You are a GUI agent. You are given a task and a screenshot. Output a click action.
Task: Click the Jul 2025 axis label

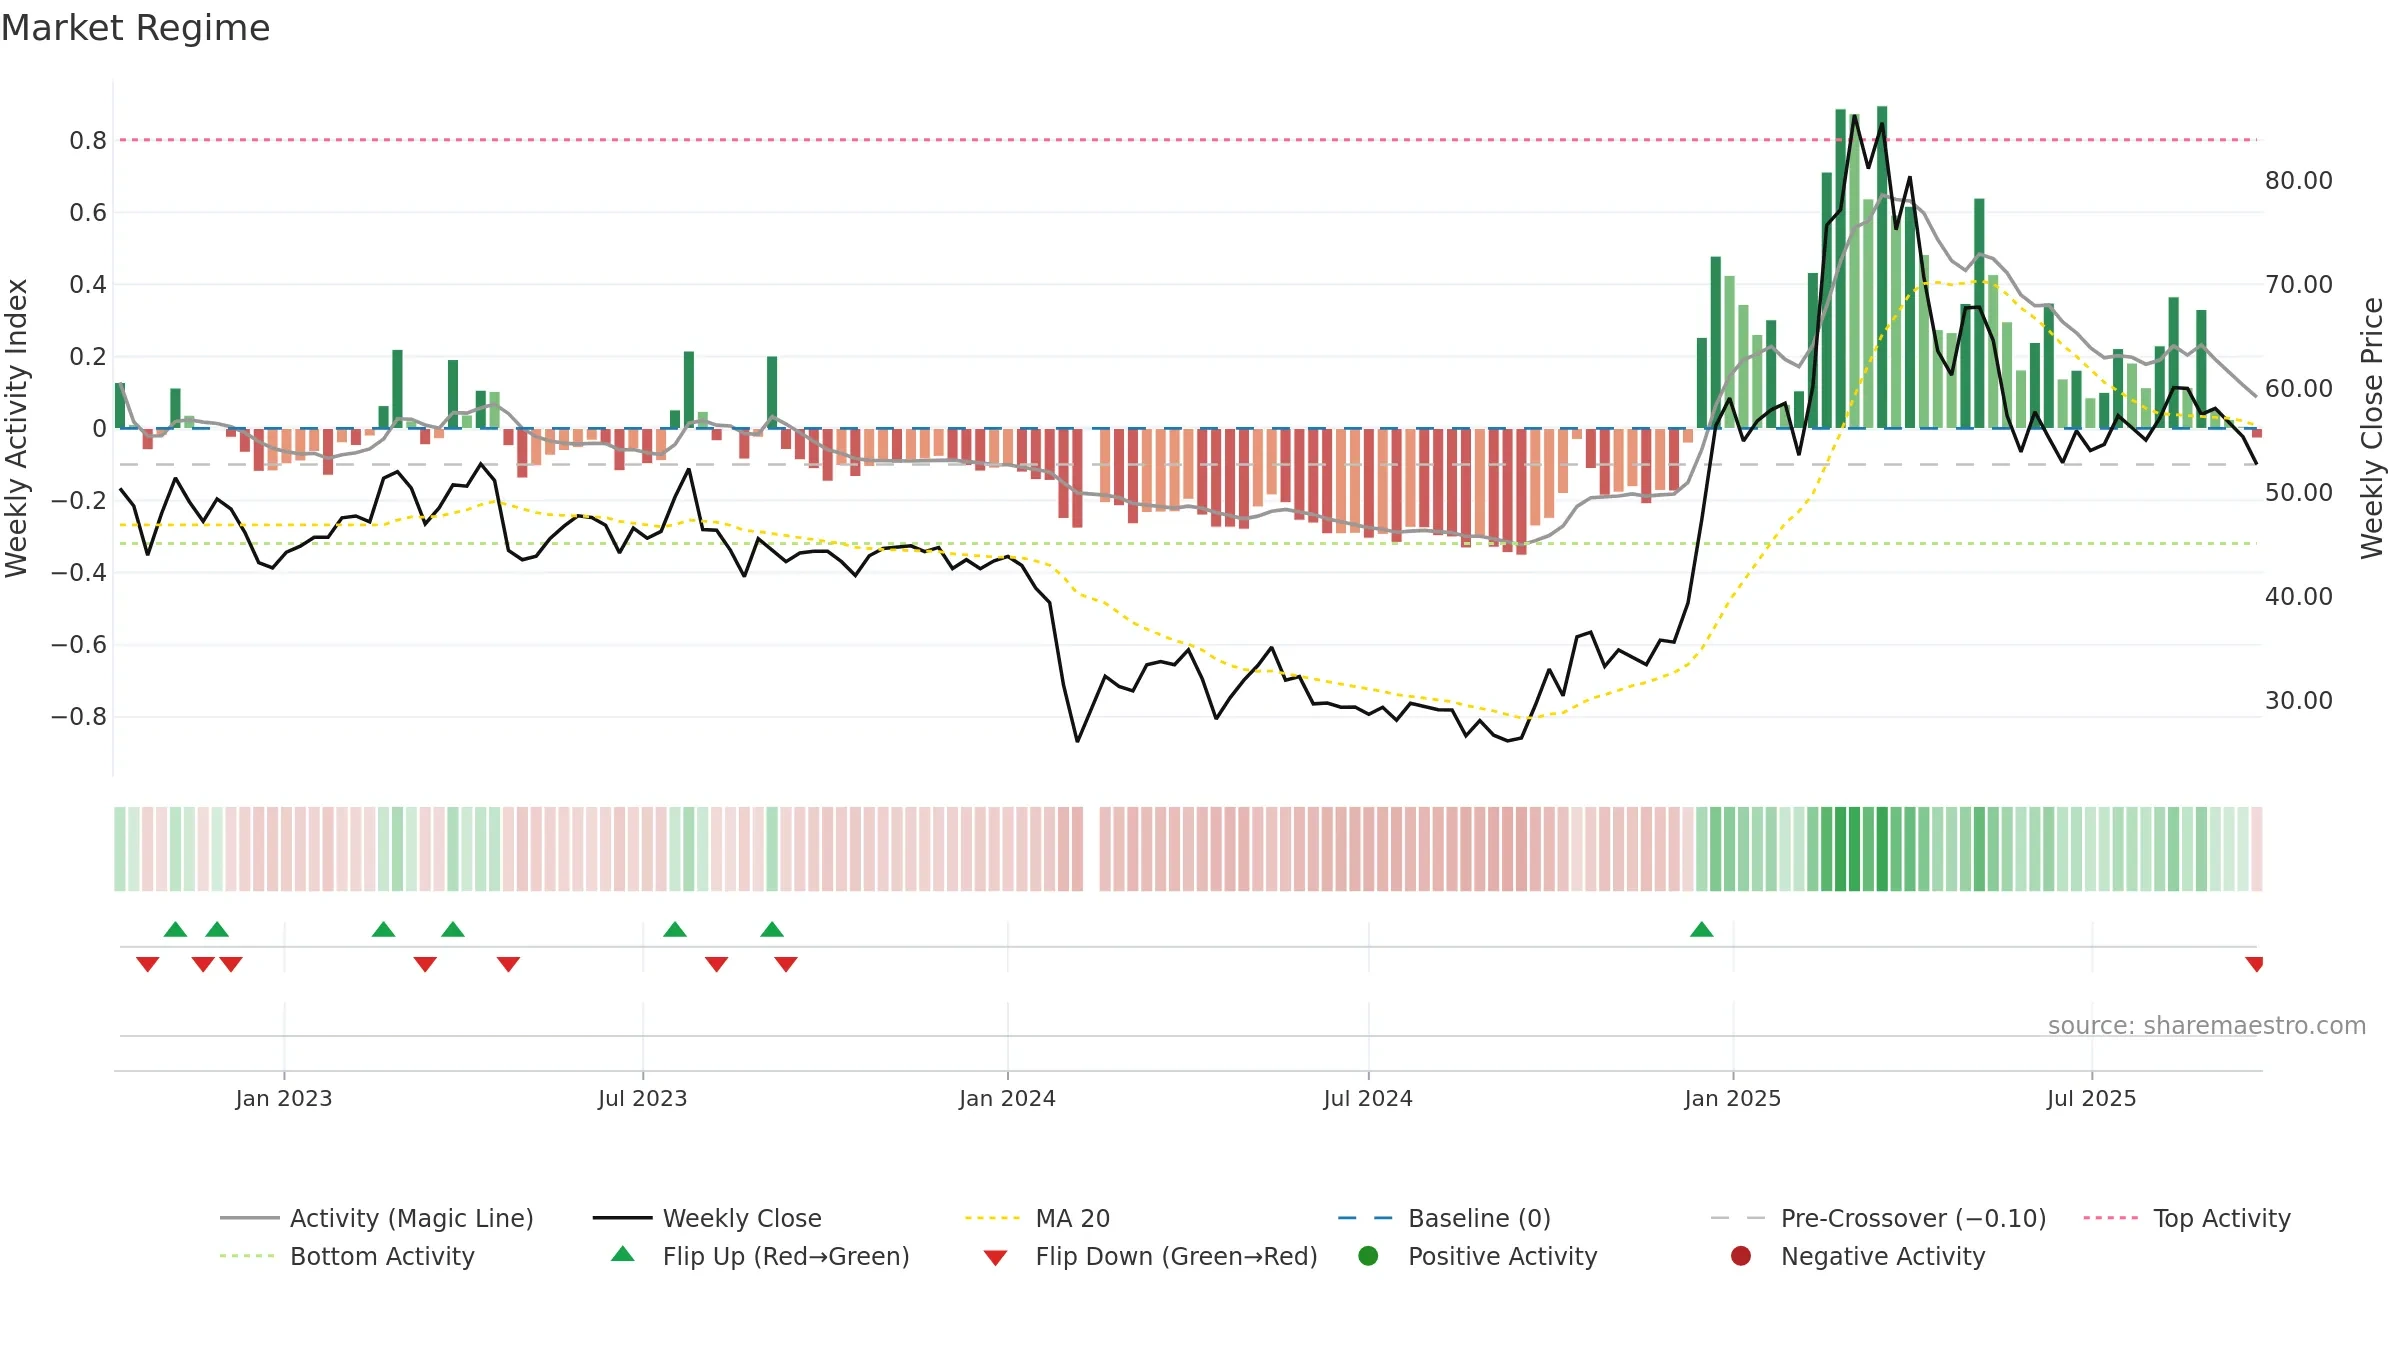point(2092,1098)
